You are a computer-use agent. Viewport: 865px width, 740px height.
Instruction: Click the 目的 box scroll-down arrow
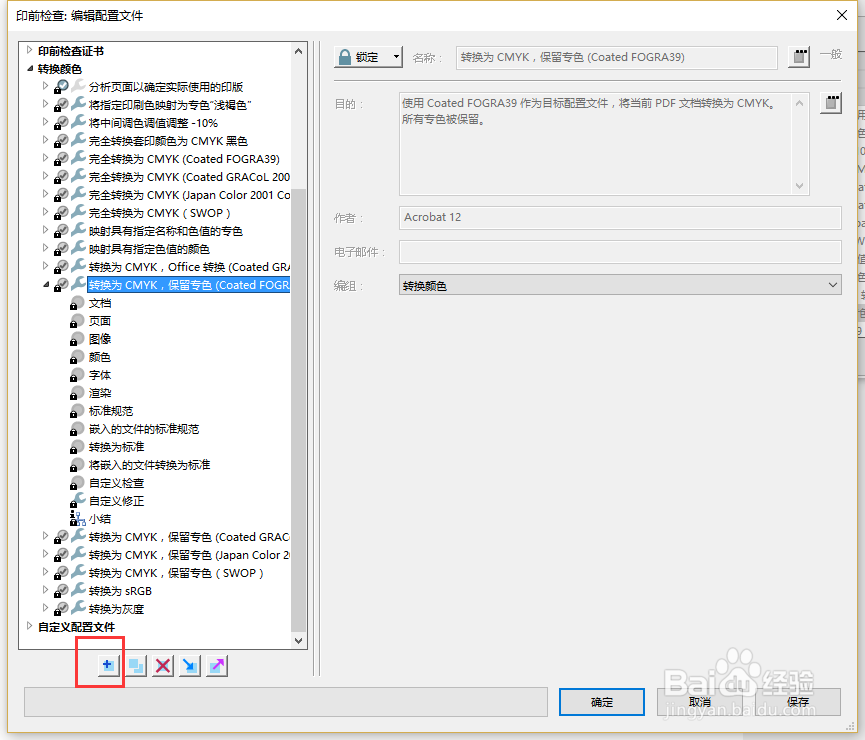[x=800, y=186]
